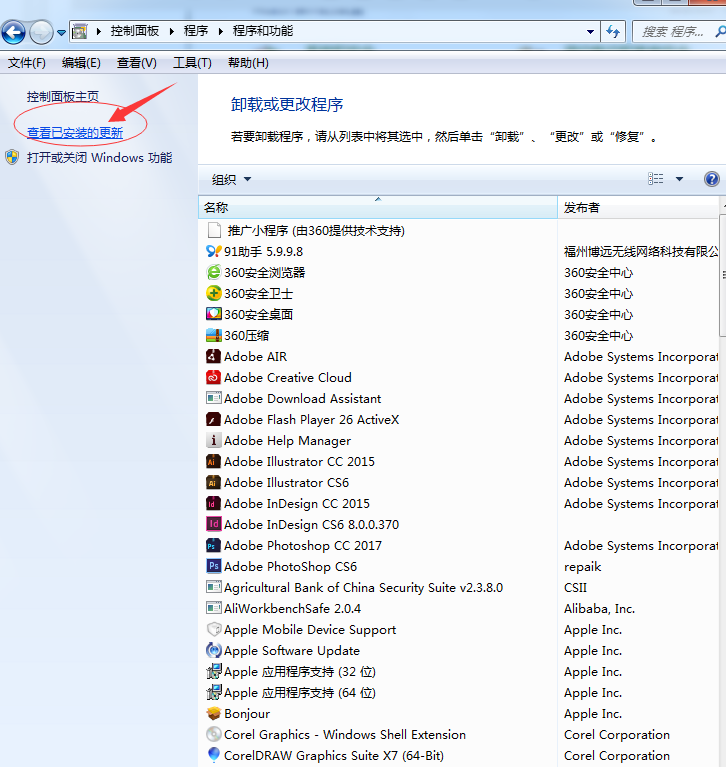Click the 程序和功能 breadcrumb
The image size is (726, 767).
point(263,31)
